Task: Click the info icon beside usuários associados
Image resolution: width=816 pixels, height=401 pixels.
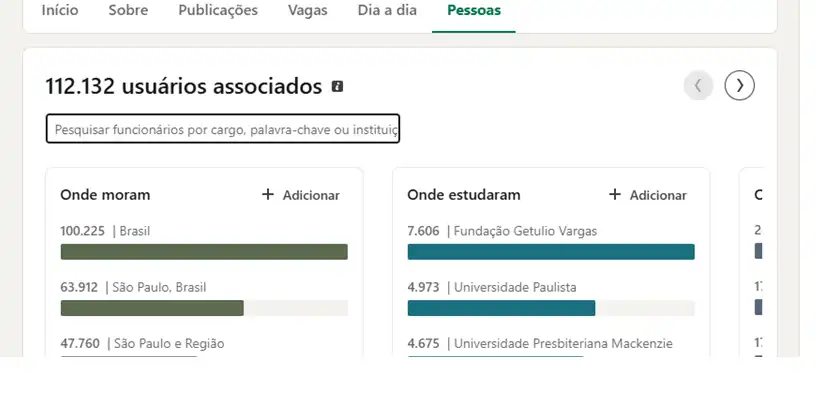Action: (337, 86)
